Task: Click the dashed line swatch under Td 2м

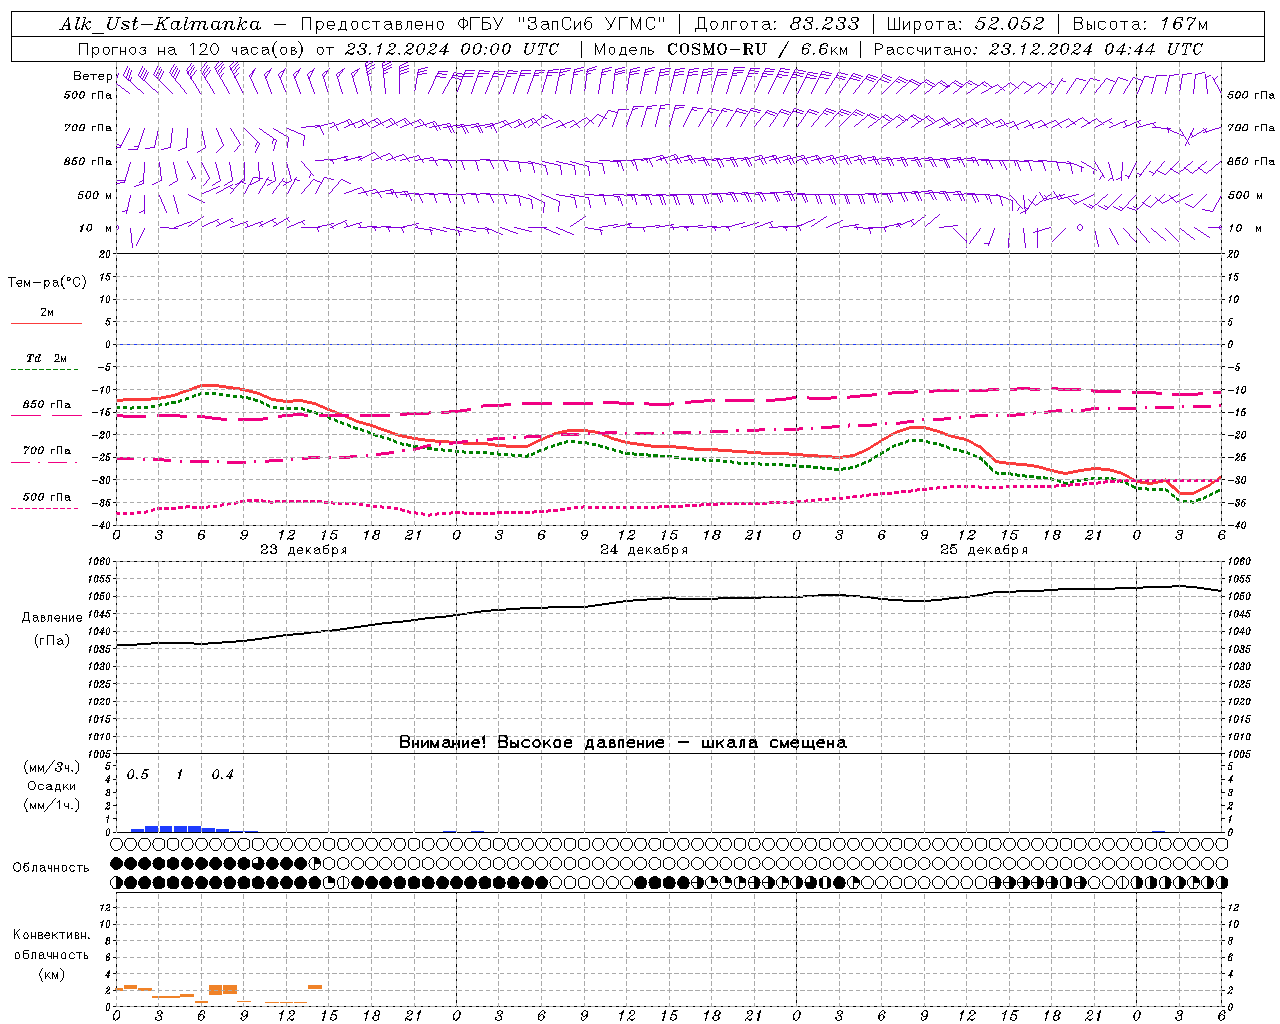Action: 46,370
